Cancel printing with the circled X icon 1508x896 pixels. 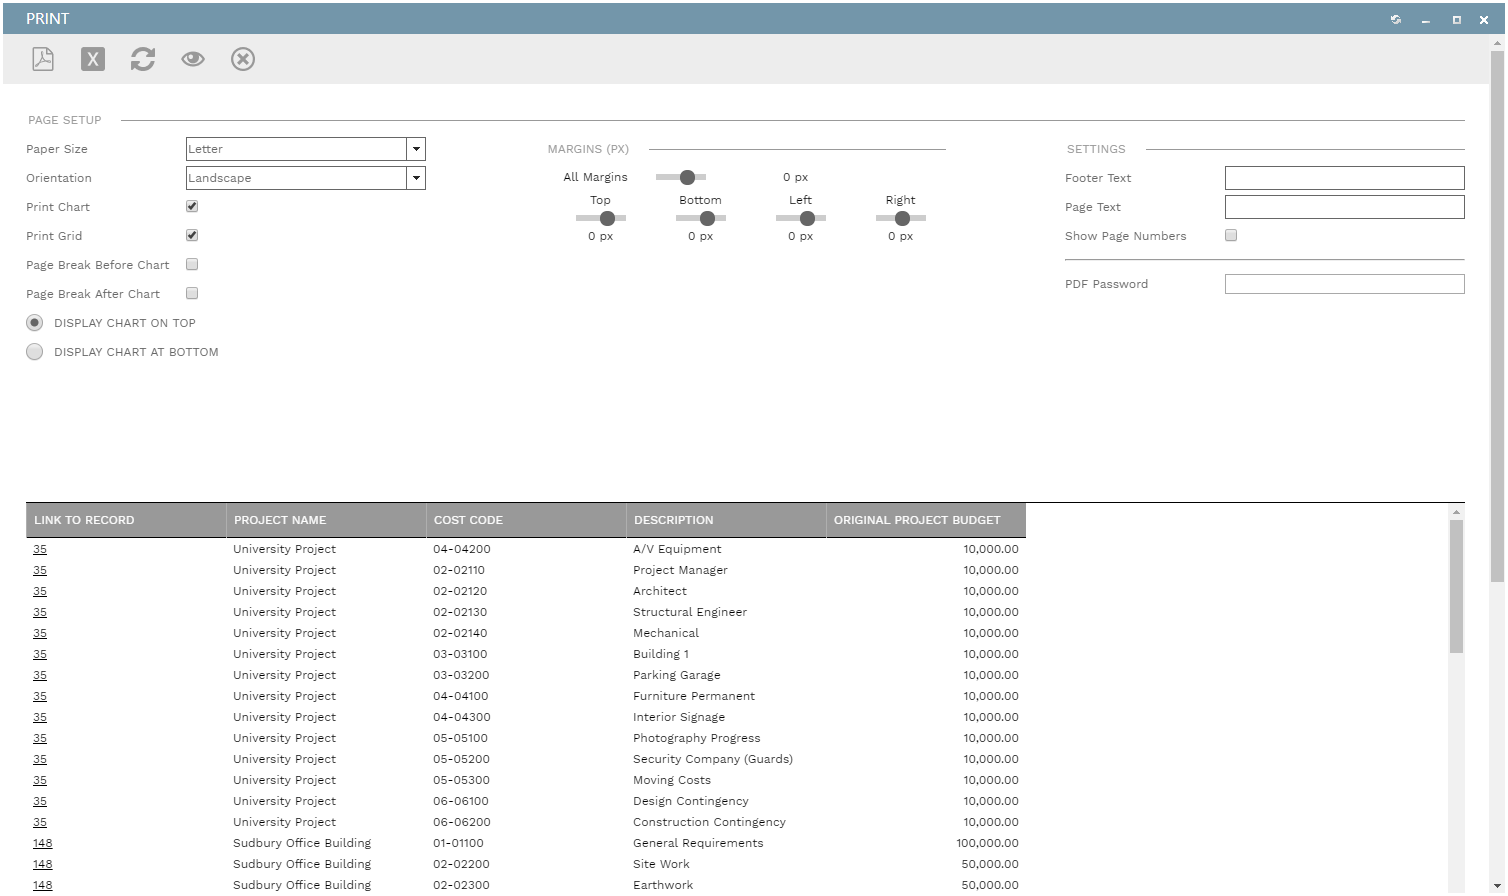click(x=242, y=59)
